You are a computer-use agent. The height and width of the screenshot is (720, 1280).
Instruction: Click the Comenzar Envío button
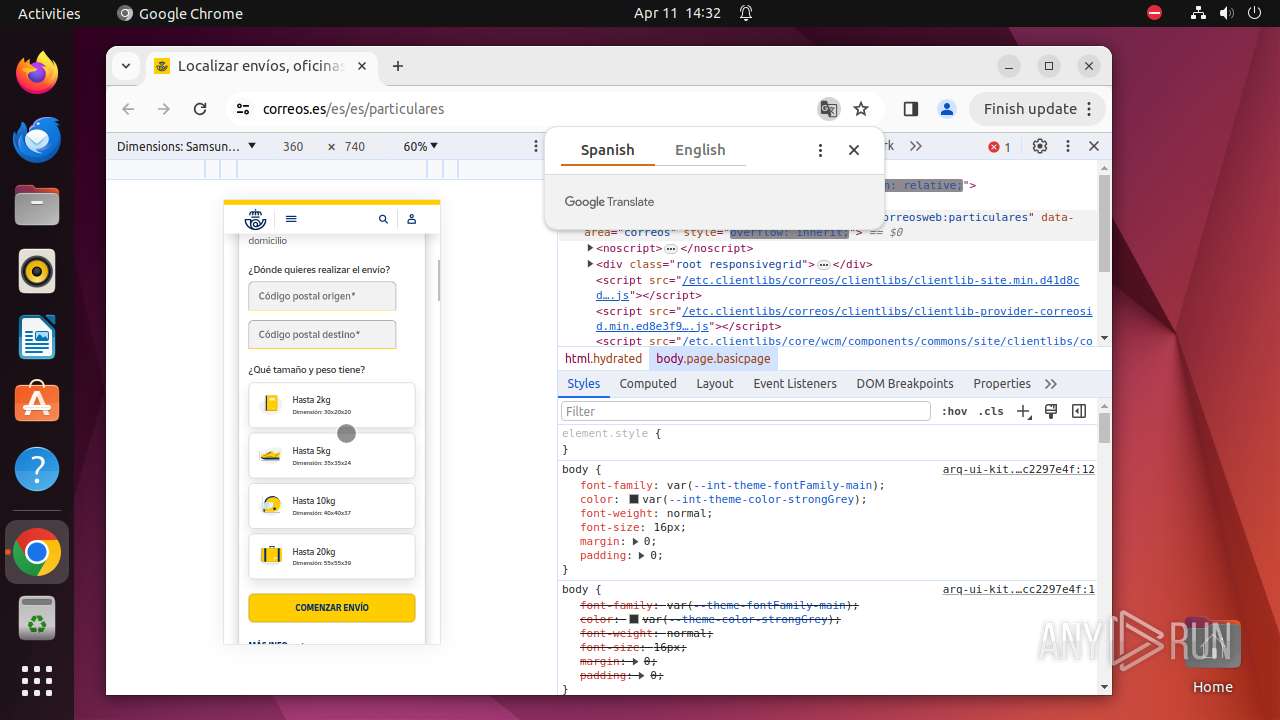click(x=332, y=607)
